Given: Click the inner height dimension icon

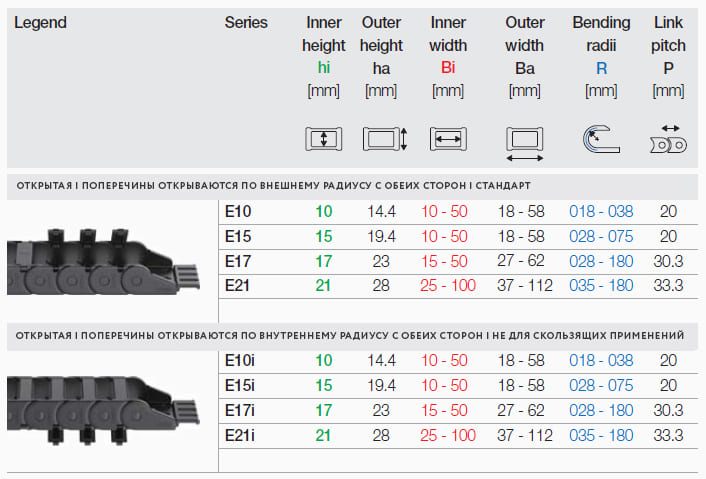Looking at the screenshot, I should (323, 139).
